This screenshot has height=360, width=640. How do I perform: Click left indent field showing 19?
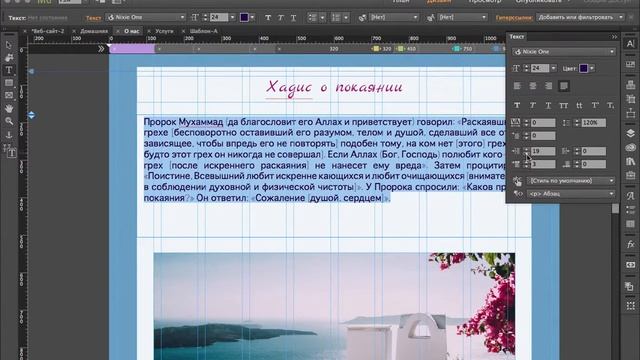point(543,151)
